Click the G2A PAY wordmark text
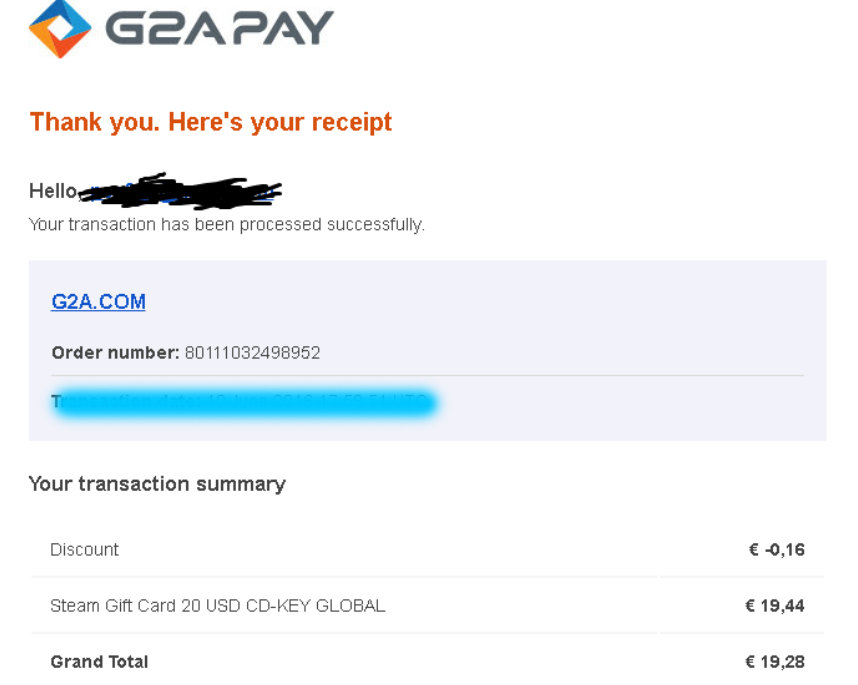Screen dimensions: 858x685 [x=219, y=28]
